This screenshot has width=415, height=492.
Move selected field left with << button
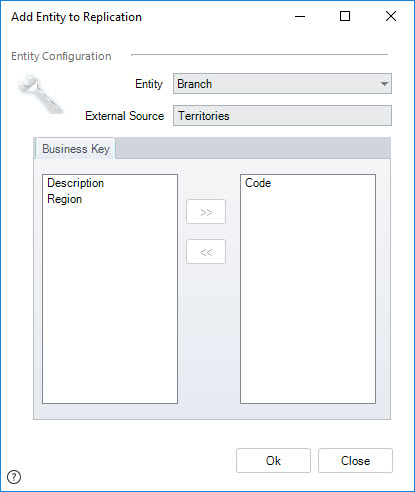206,252
